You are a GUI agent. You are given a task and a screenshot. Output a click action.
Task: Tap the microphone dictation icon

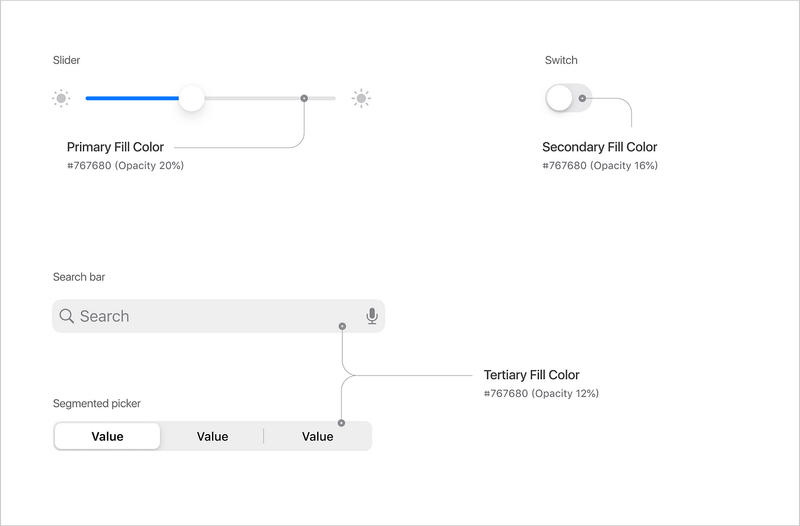pyautogui.click(x=372, y=316)
